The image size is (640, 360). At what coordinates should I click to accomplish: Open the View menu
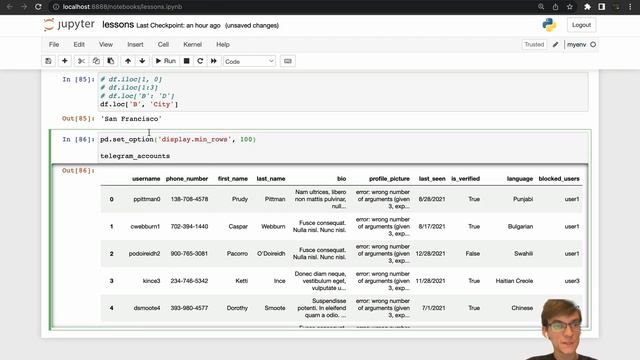click(x=106, y=44)
